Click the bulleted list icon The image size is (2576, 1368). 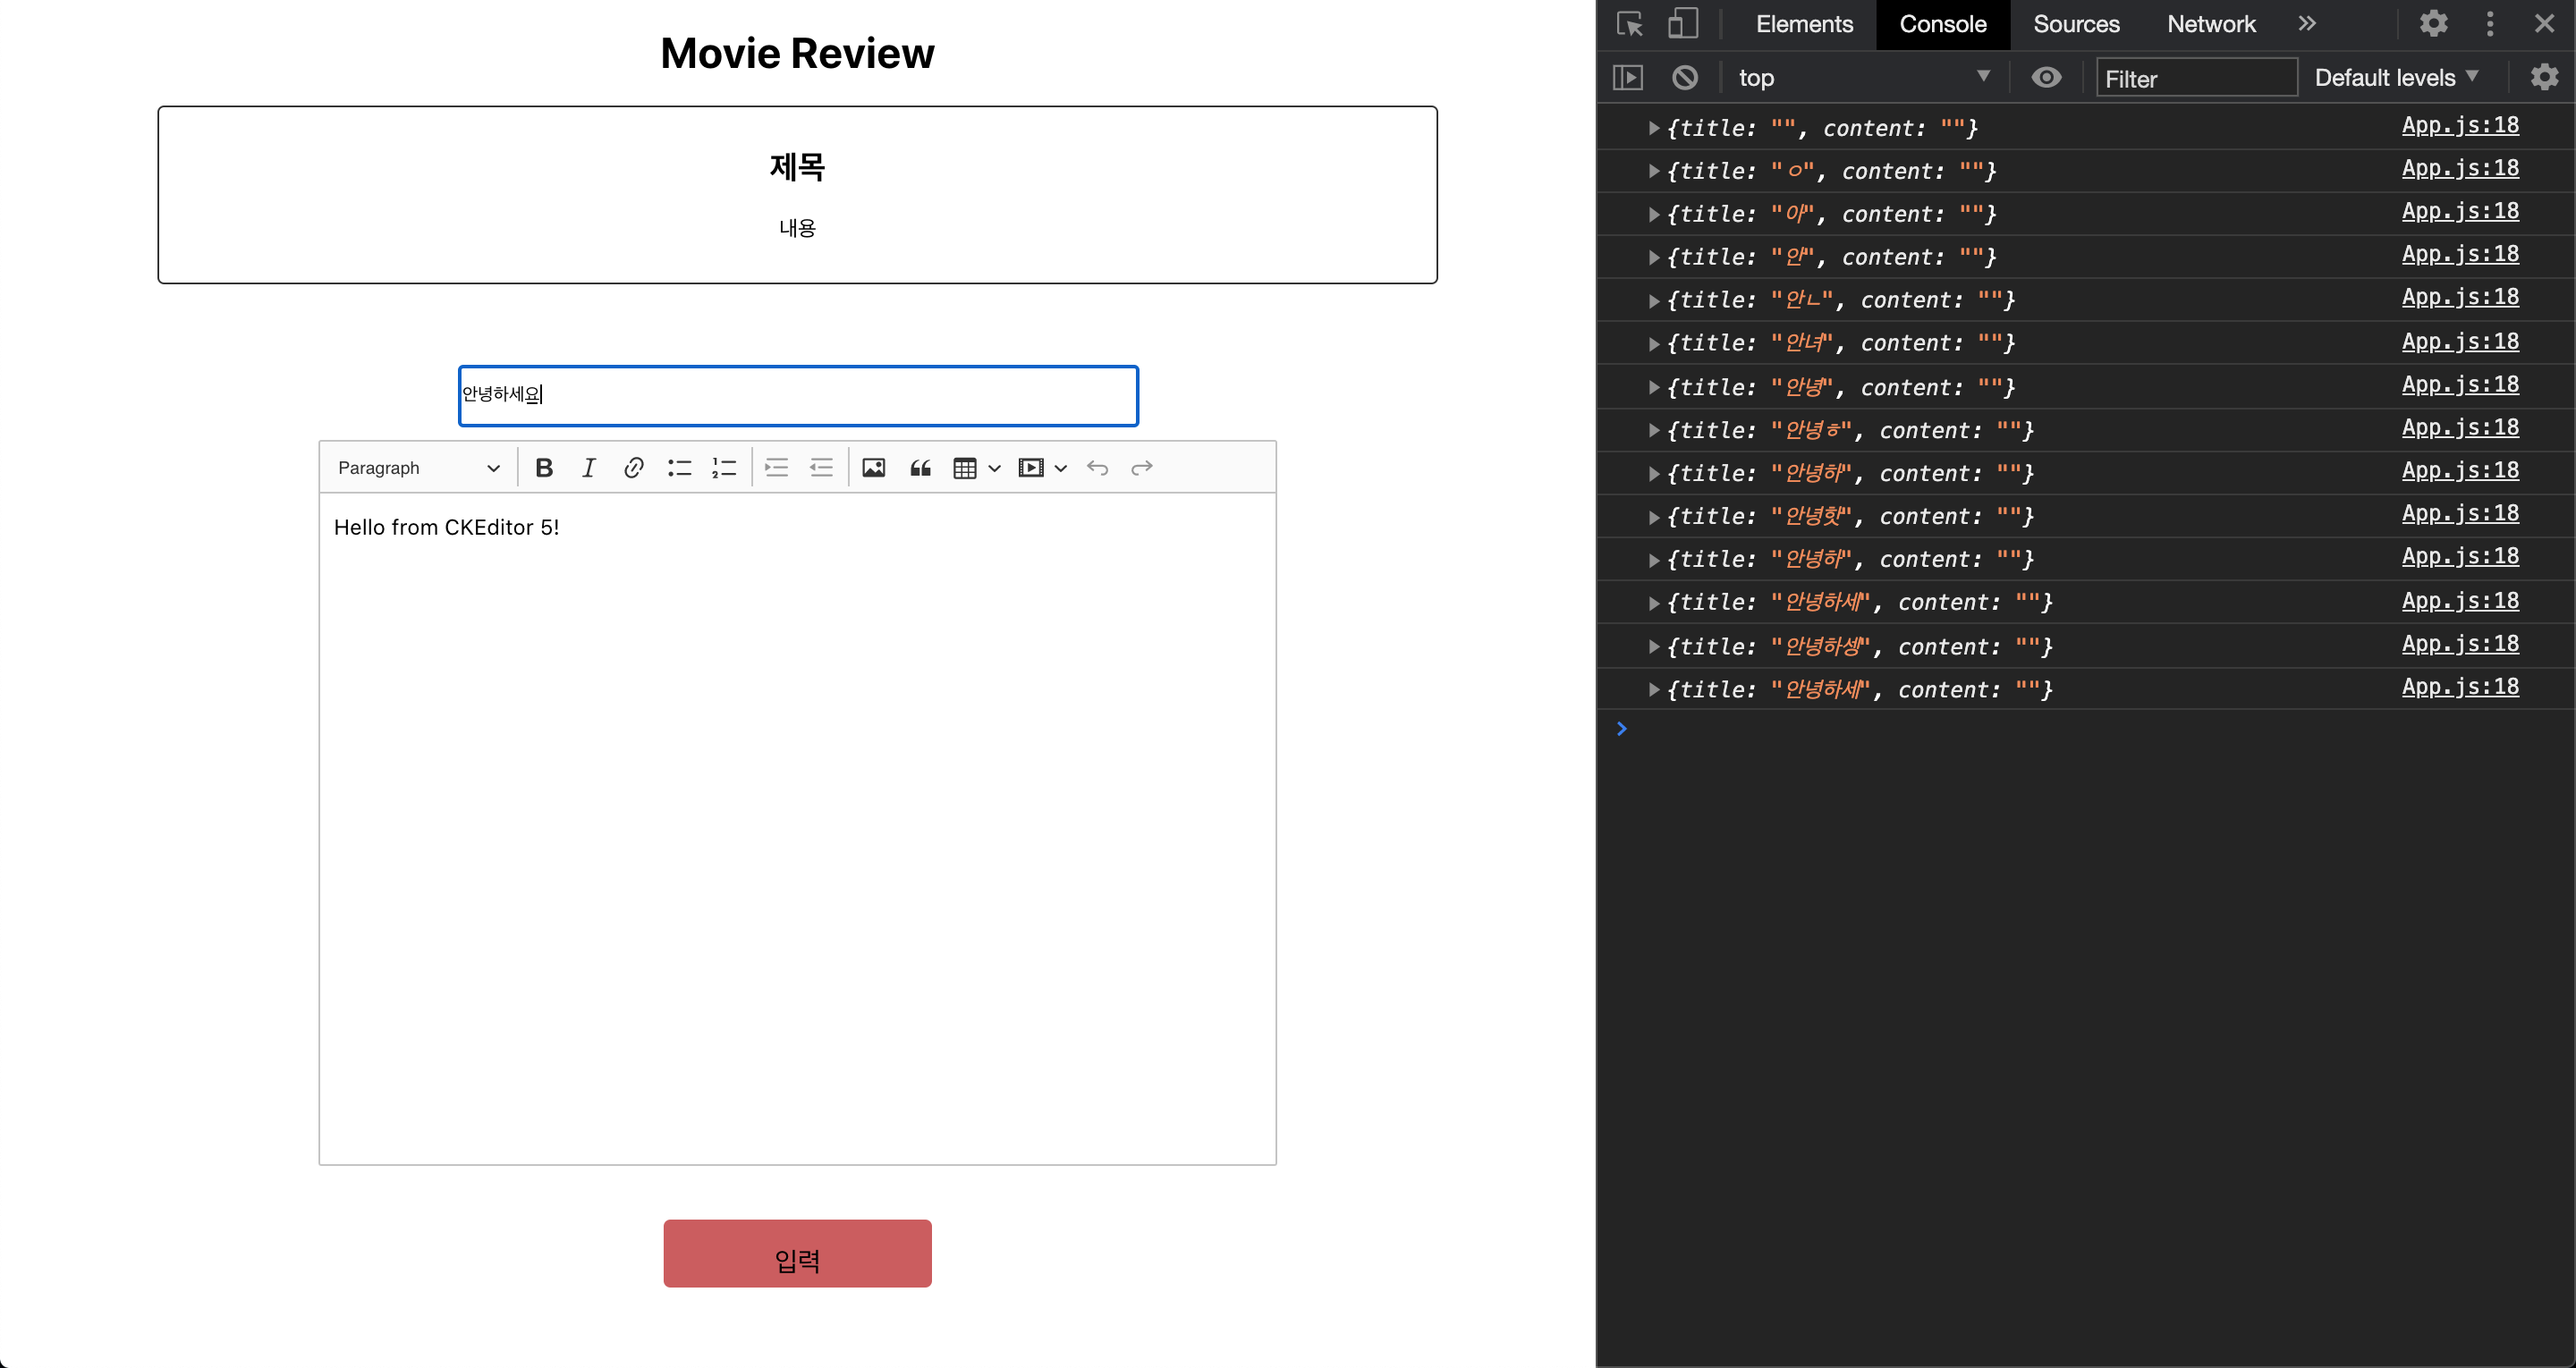click(x=679, y=467)
